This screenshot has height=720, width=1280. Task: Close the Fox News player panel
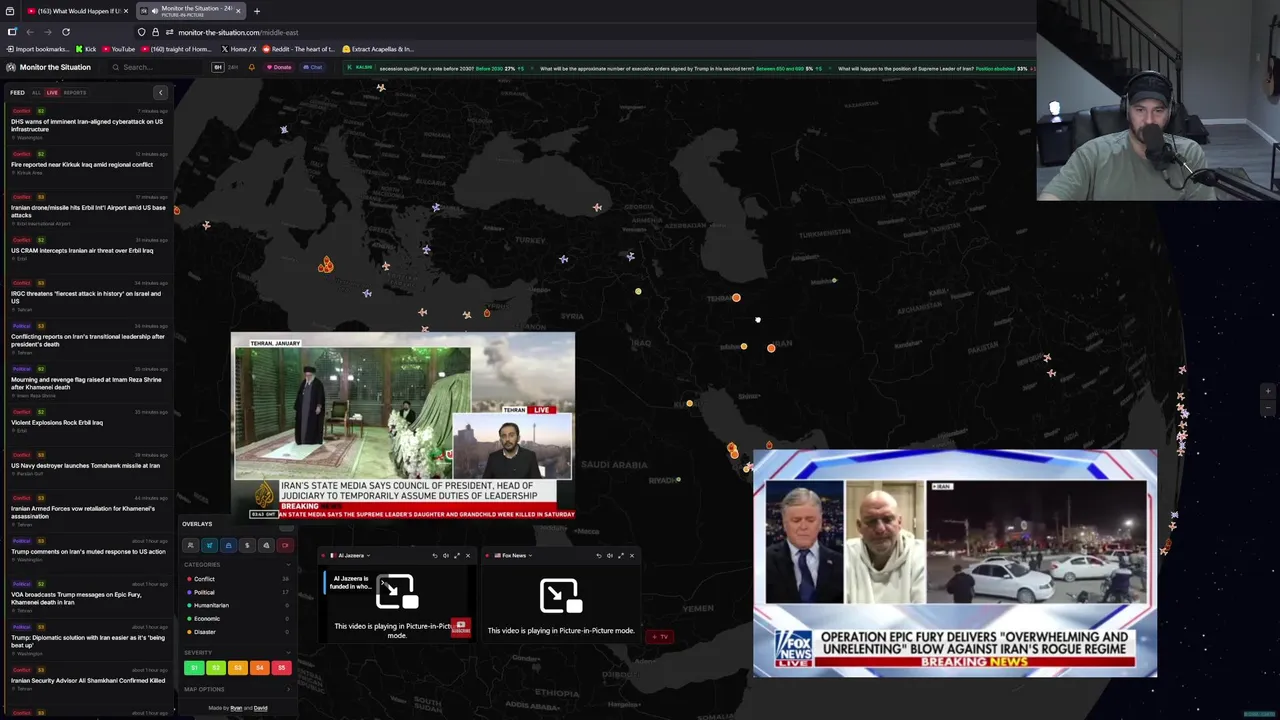pos(632,555)
